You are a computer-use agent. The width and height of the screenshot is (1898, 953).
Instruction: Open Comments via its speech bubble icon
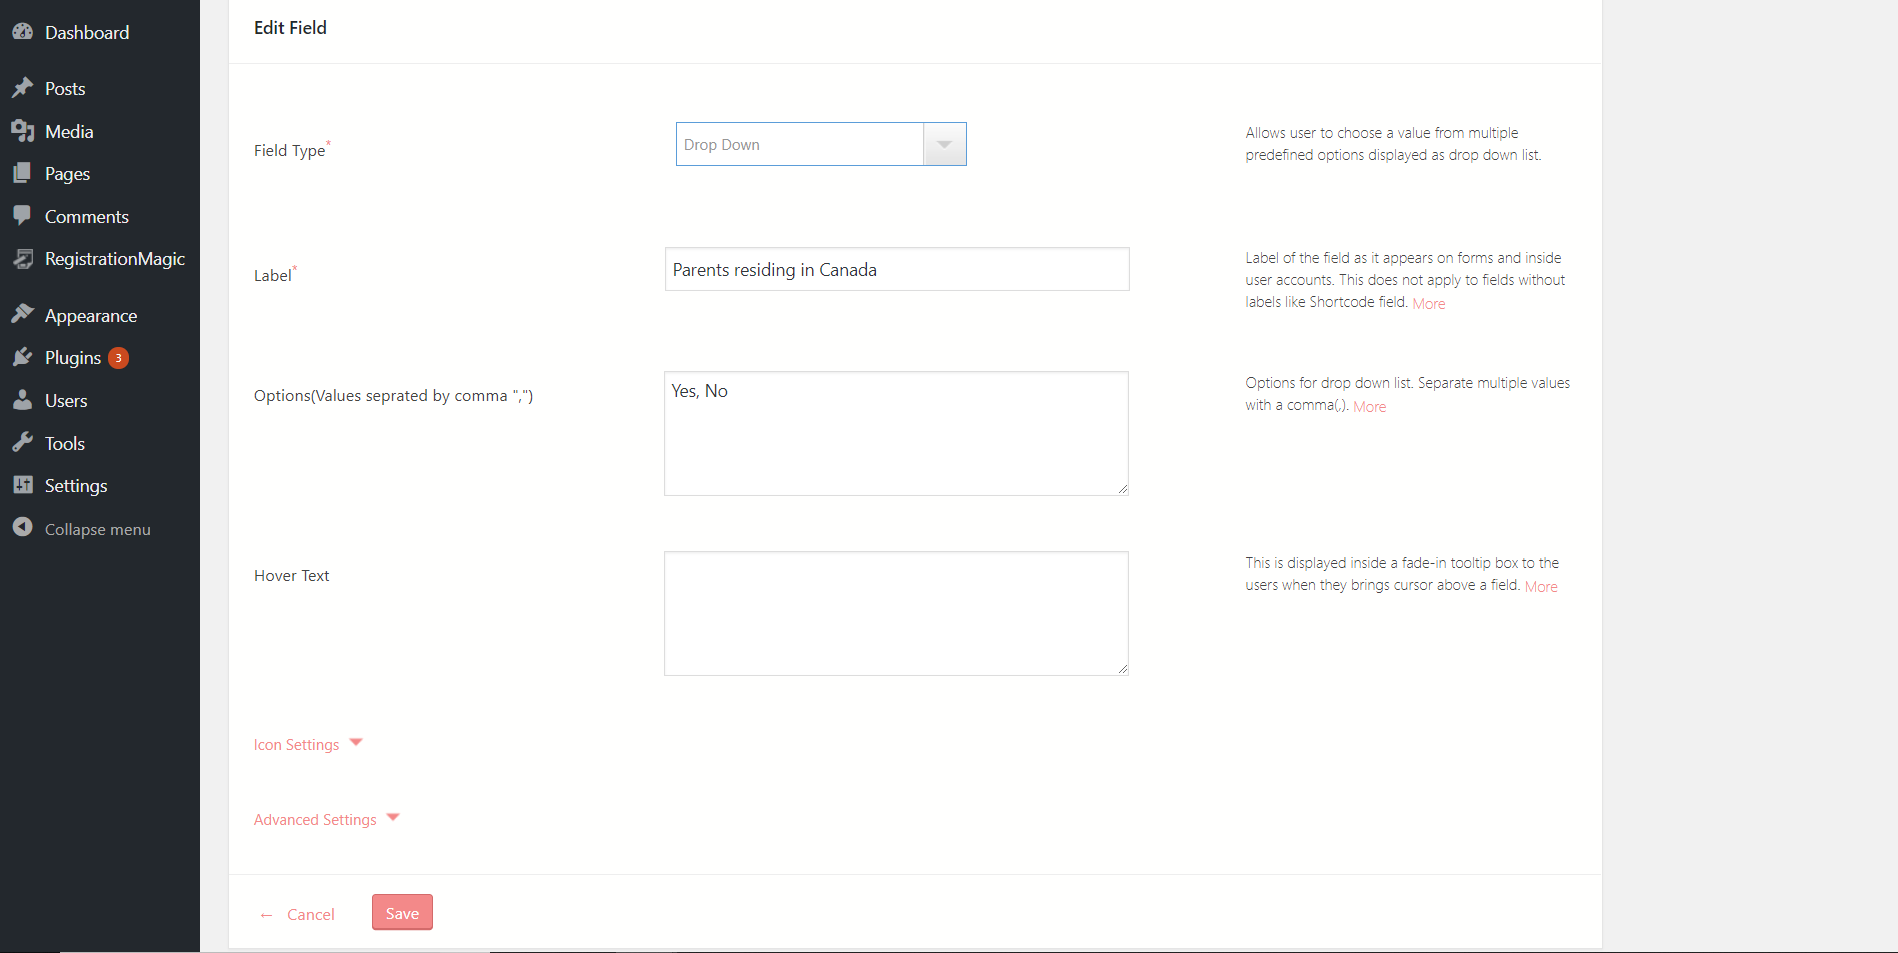tap(24, 216)
